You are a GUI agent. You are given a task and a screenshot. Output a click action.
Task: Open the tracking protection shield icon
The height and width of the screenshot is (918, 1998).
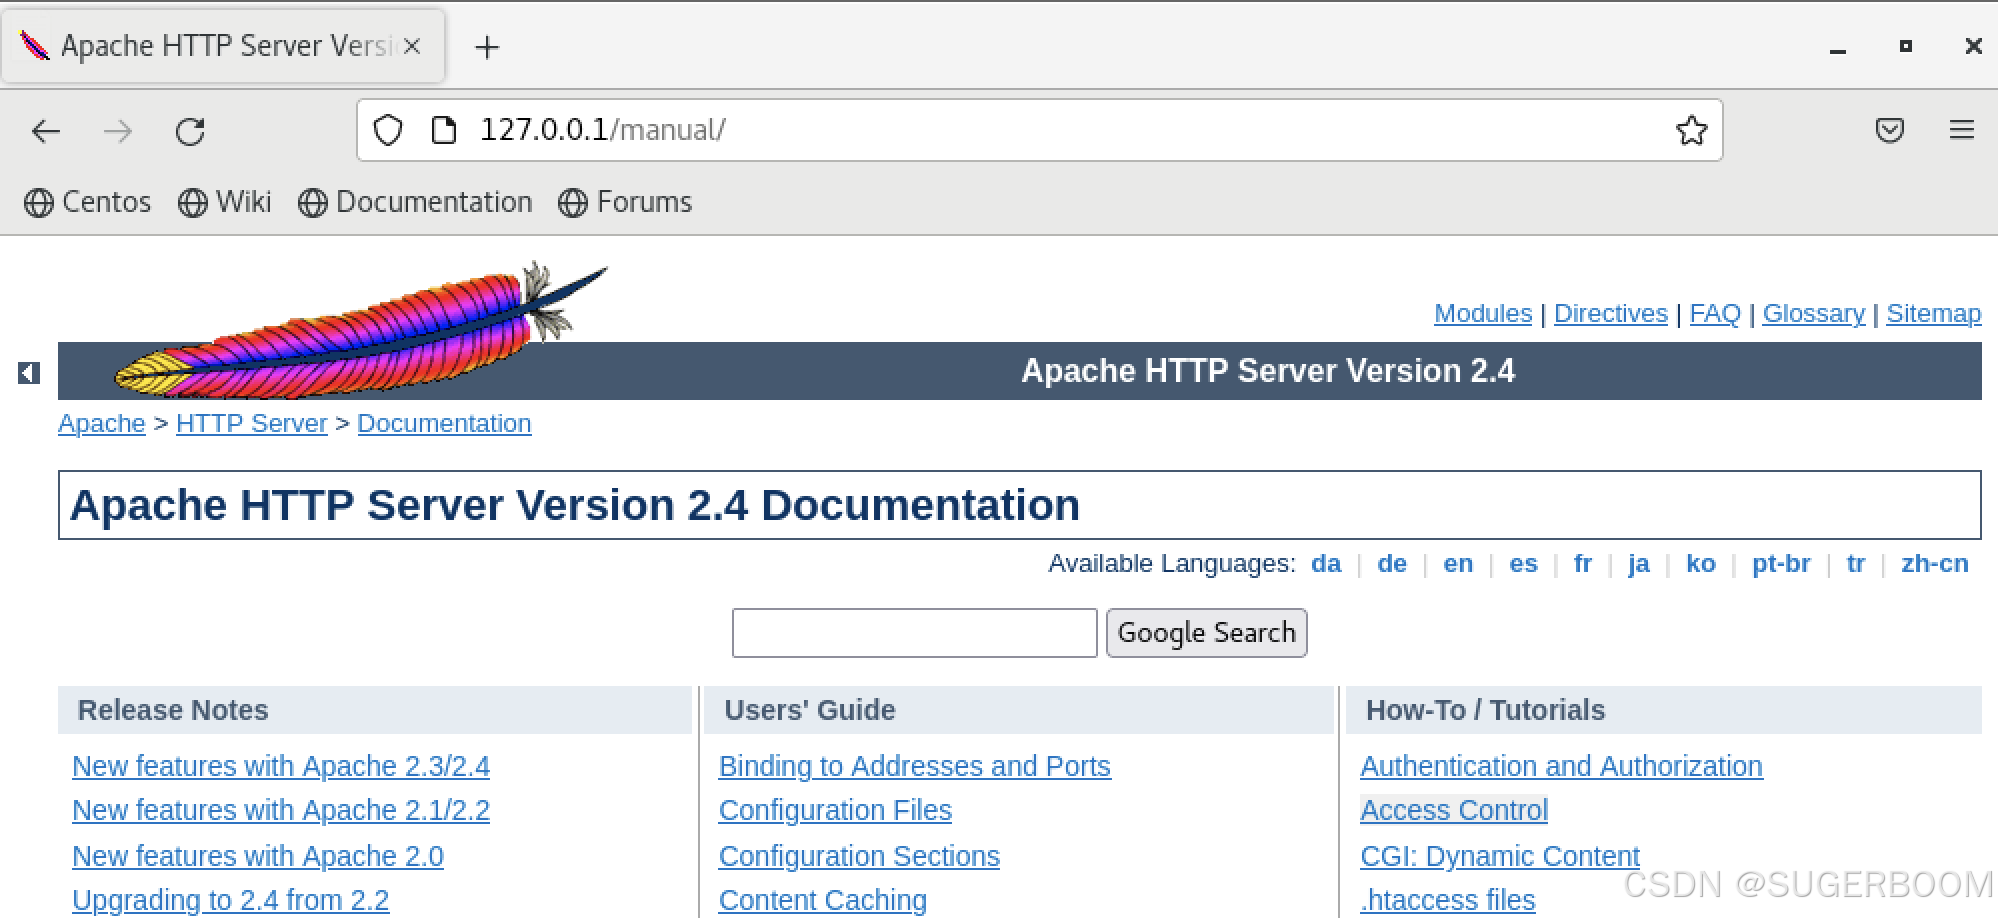point(388,130)
